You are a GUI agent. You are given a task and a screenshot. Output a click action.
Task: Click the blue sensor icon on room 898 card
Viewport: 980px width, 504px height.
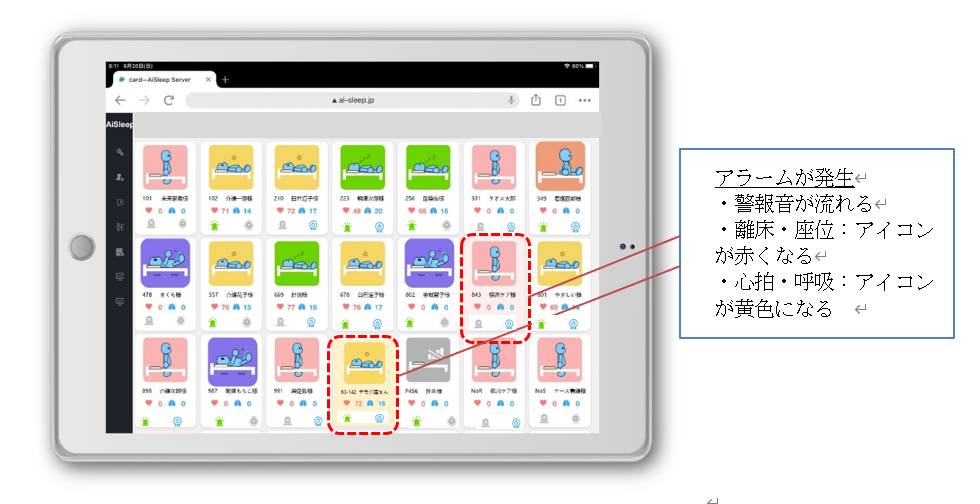179,421
